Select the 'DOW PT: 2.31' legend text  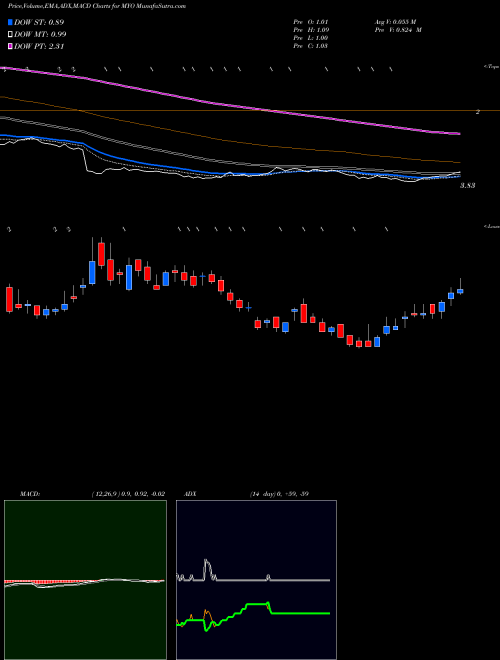click(x=39, y=46)
